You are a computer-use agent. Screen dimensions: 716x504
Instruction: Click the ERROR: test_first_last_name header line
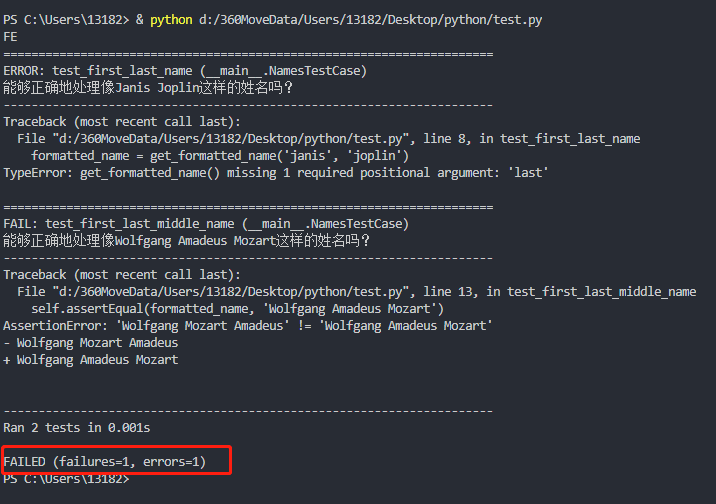(185, 71)
